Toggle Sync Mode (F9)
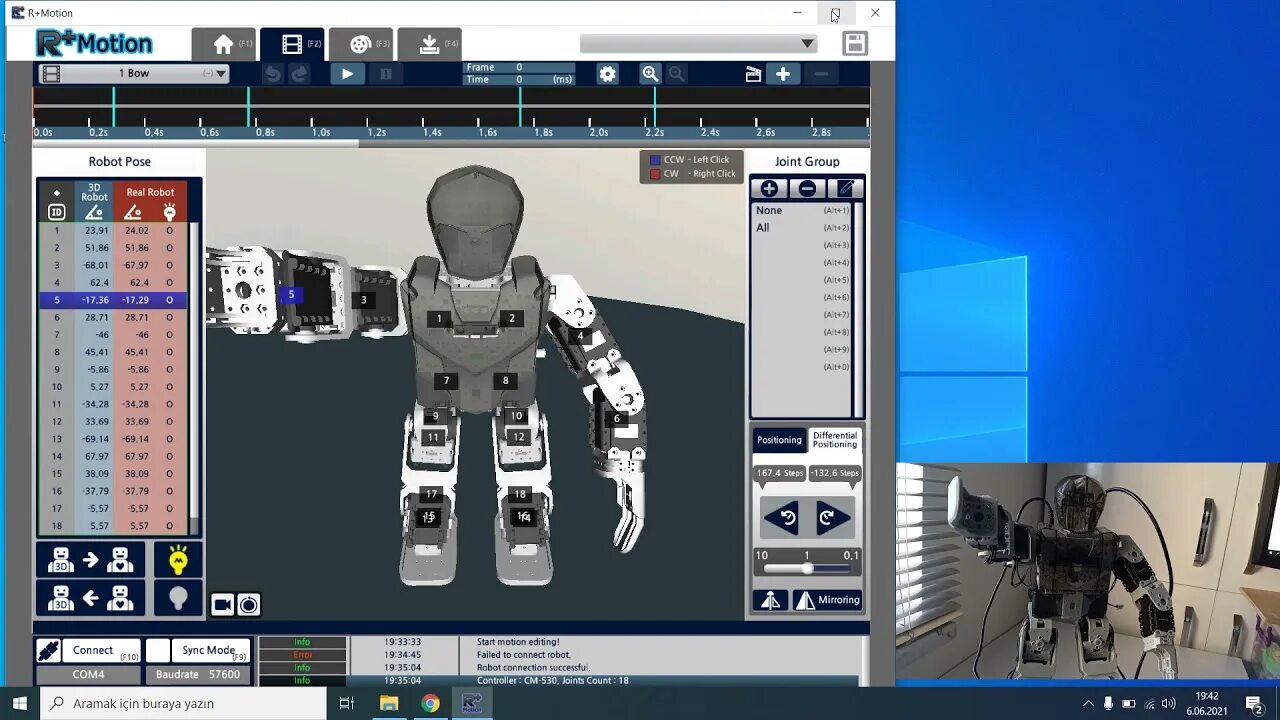The image size is (1280, 720). pyautogui.click(x=211, y=650)
